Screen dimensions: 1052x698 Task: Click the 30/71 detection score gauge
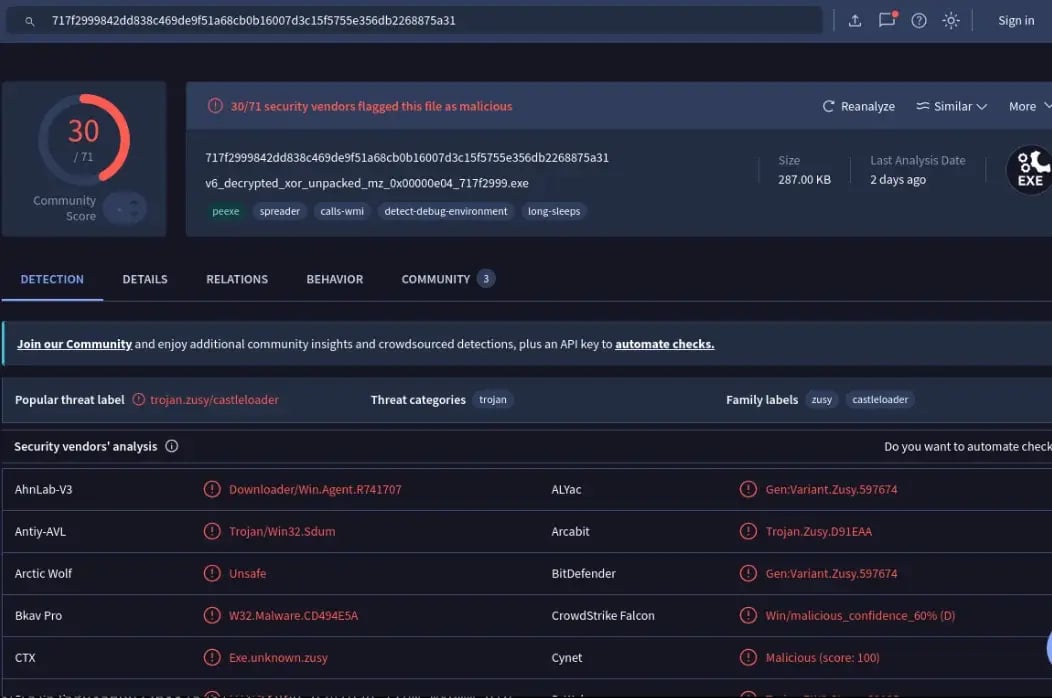click(84, 138)
